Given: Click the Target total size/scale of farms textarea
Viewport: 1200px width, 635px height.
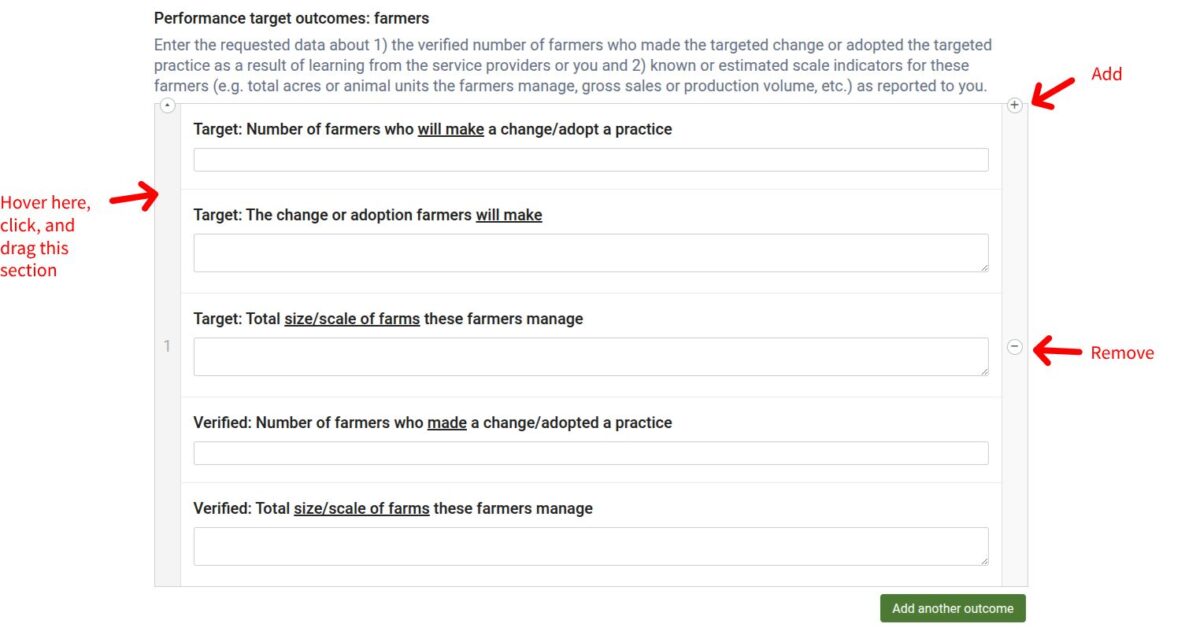Looking at the screenshot, I should (591, 357).
